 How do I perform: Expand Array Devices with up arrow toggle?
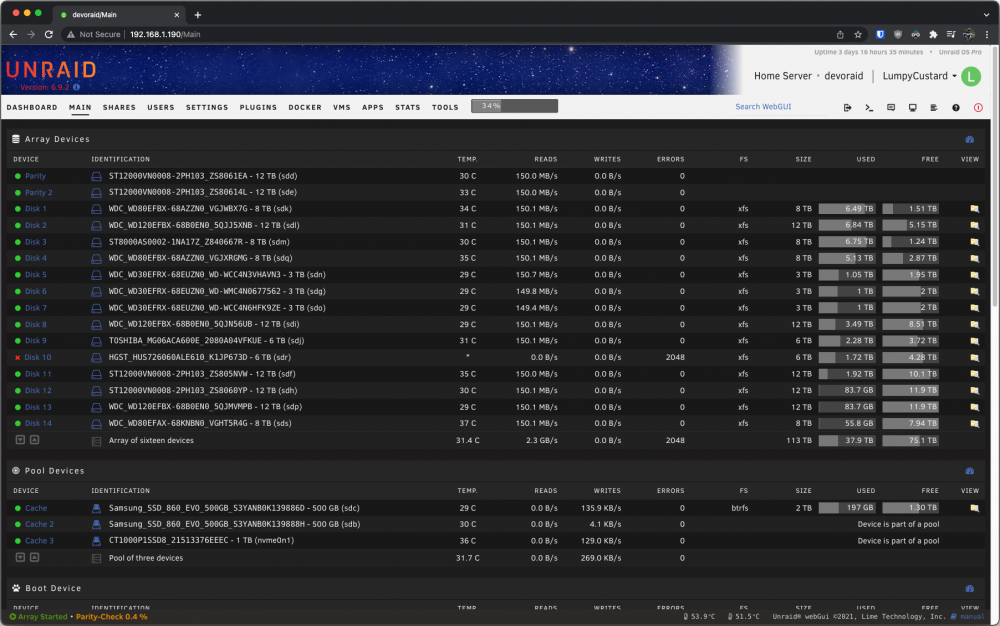click(x=34, y=440)
